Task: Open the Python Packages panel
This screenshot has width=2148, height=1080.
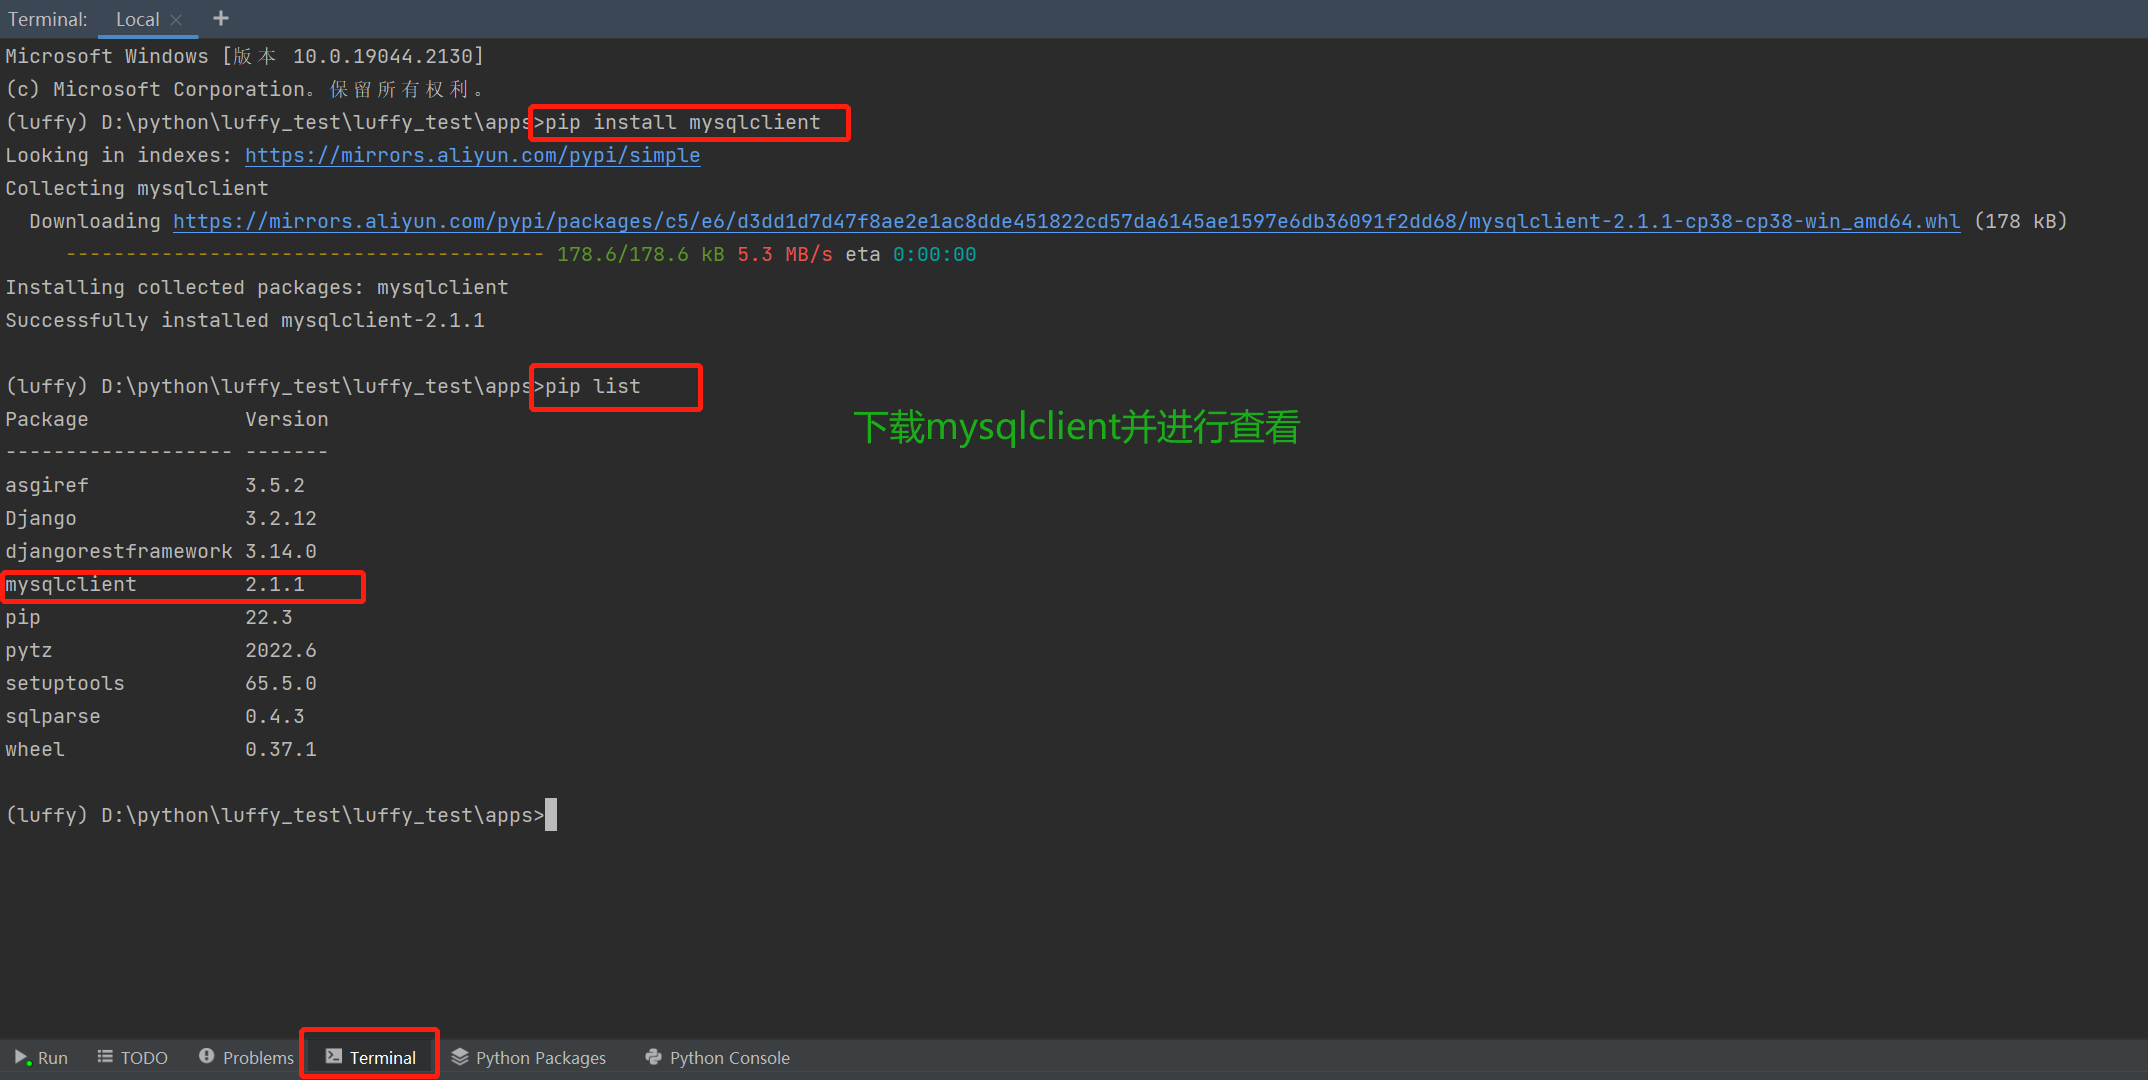Action: [x=529, y=1057]
